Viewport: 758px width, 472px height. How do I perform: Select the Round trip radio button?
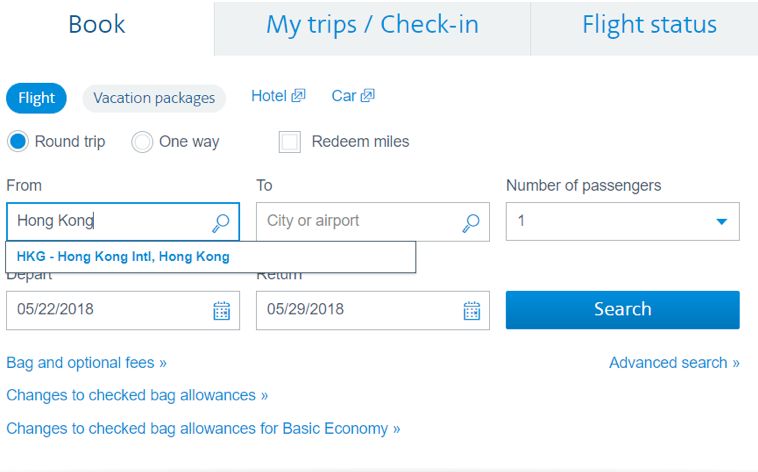[x=18, y=142]
